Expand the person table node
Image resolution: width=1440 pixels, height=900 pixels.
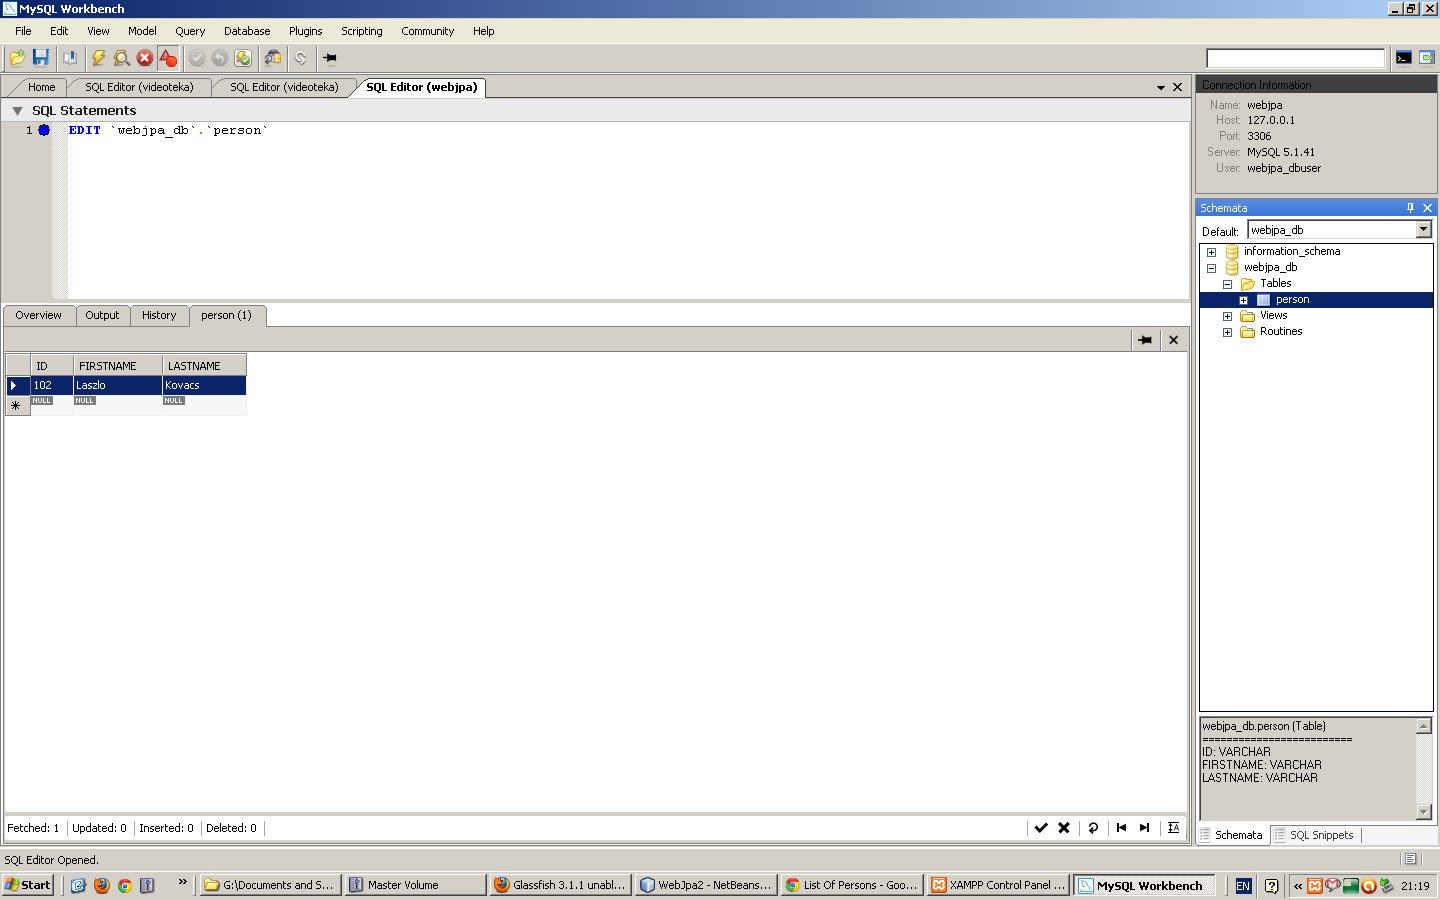[1243, 300]
